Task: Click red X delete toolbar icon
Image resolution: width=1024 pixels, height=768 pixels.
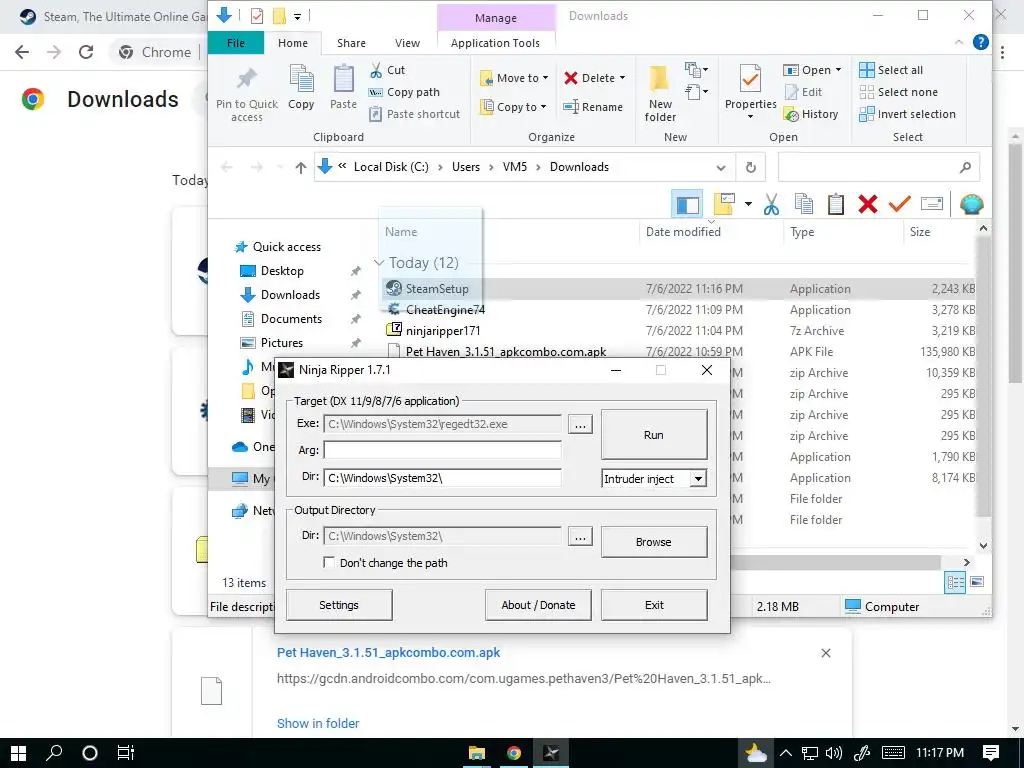Action: coord(868,204)
